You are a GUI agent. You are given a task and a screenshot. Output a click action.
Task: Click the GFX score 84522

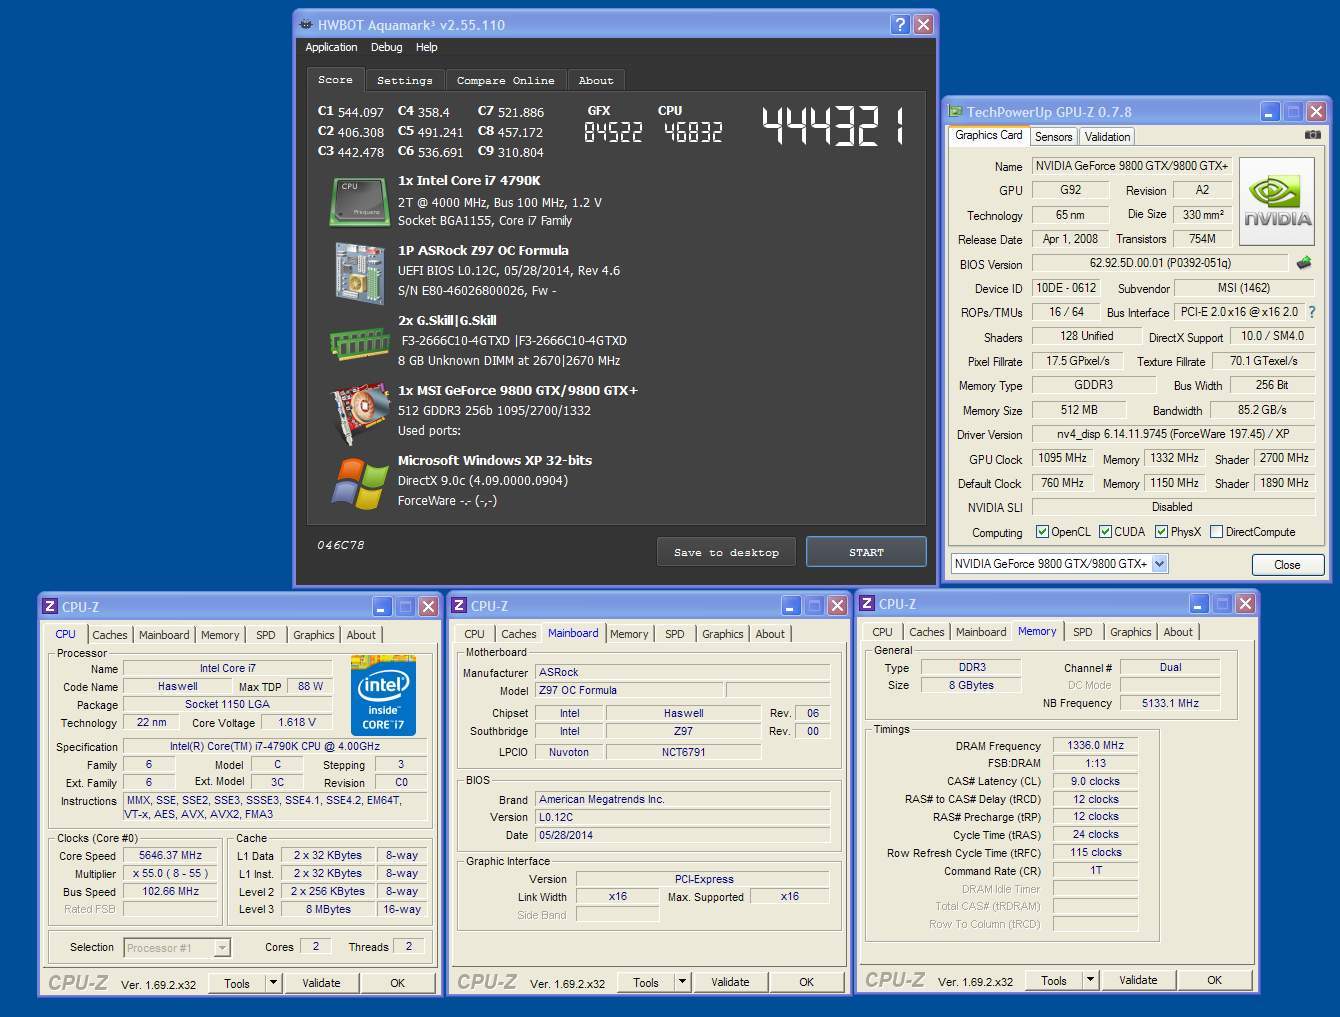pyautogui.click(x=613, y=132)
